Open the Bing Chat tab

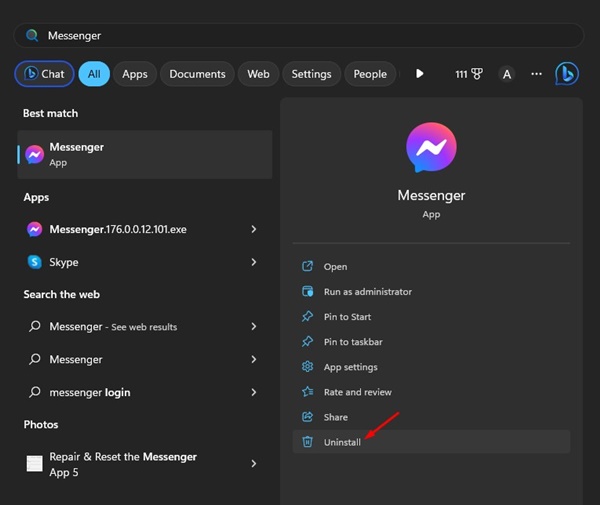click(42, 74)
